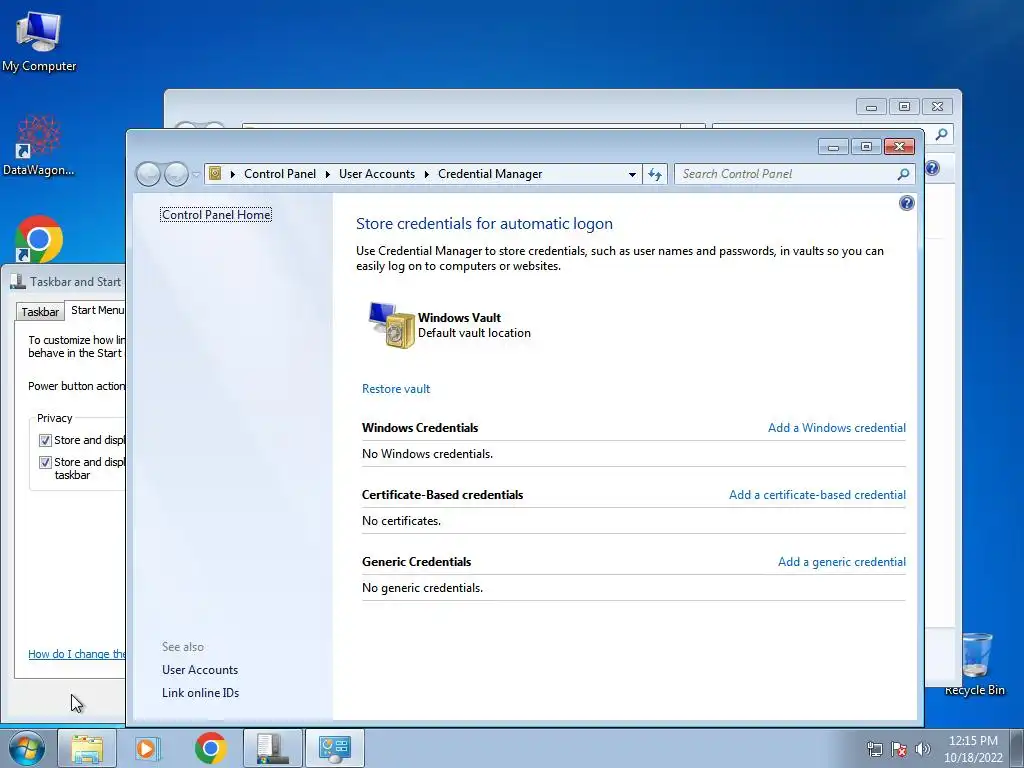Select the Start Menu tab

(97, 310)
